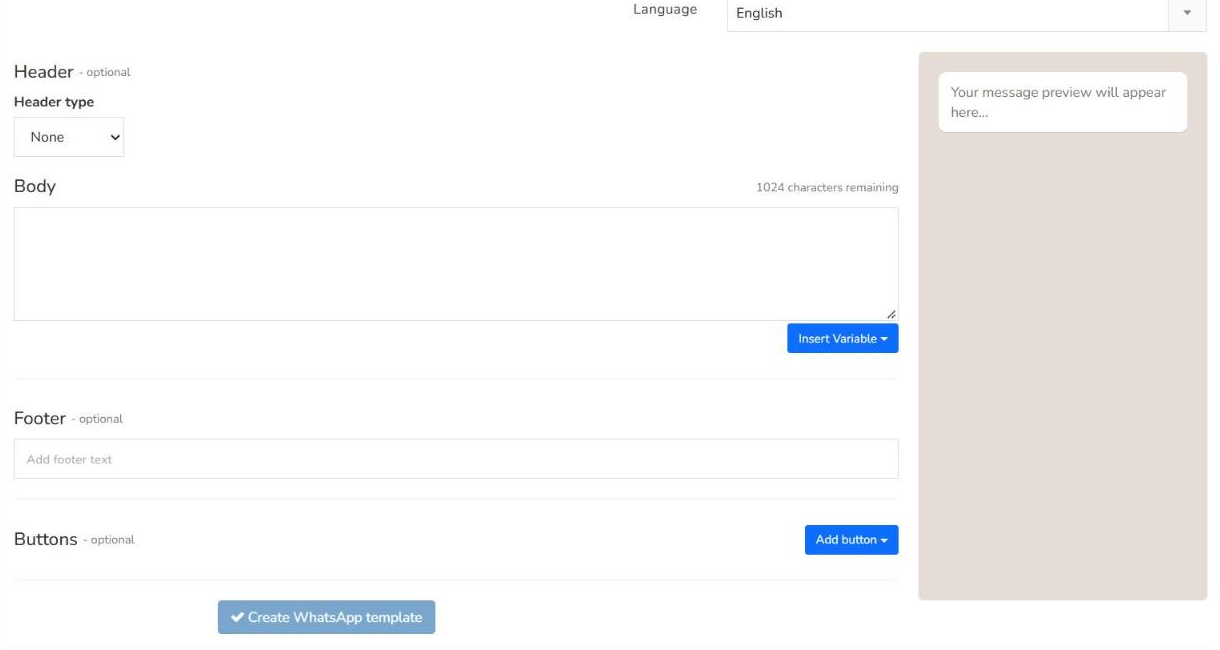Screen dimensions: 1220x650
Task: Click the 1024 characters remaining text
Action: [x=827, y=187]
